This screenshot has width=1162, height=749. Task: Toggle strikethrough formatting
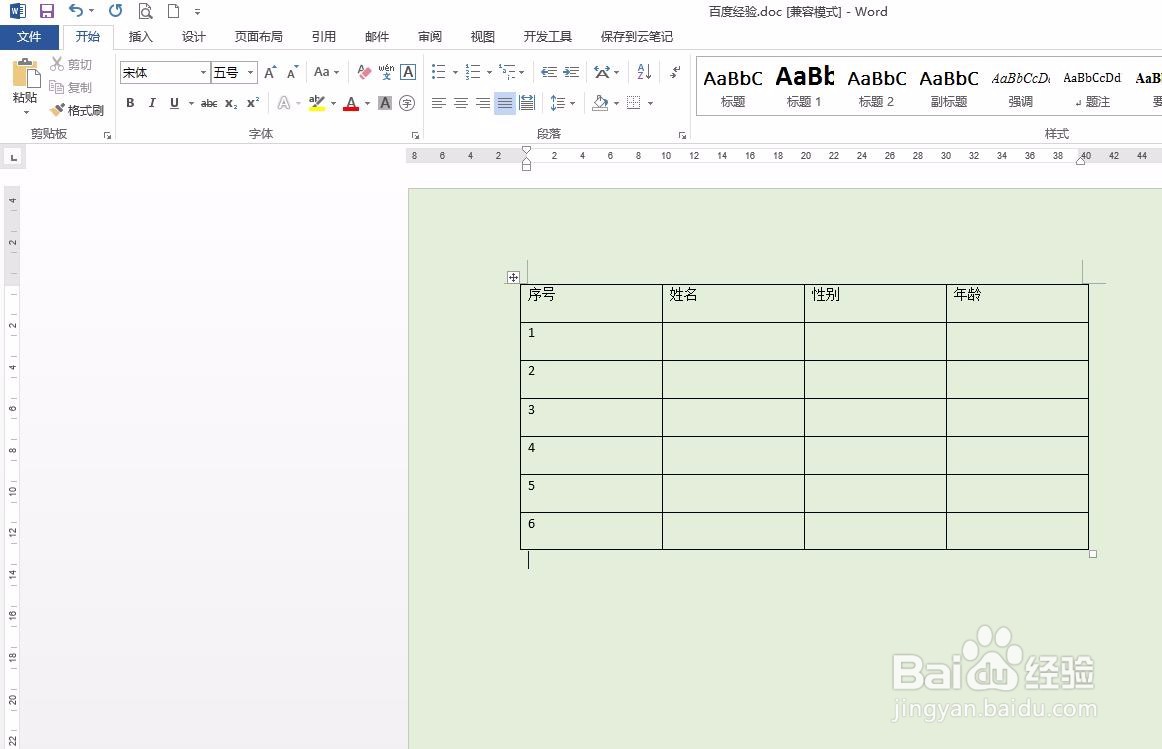(x=209, y=103)
